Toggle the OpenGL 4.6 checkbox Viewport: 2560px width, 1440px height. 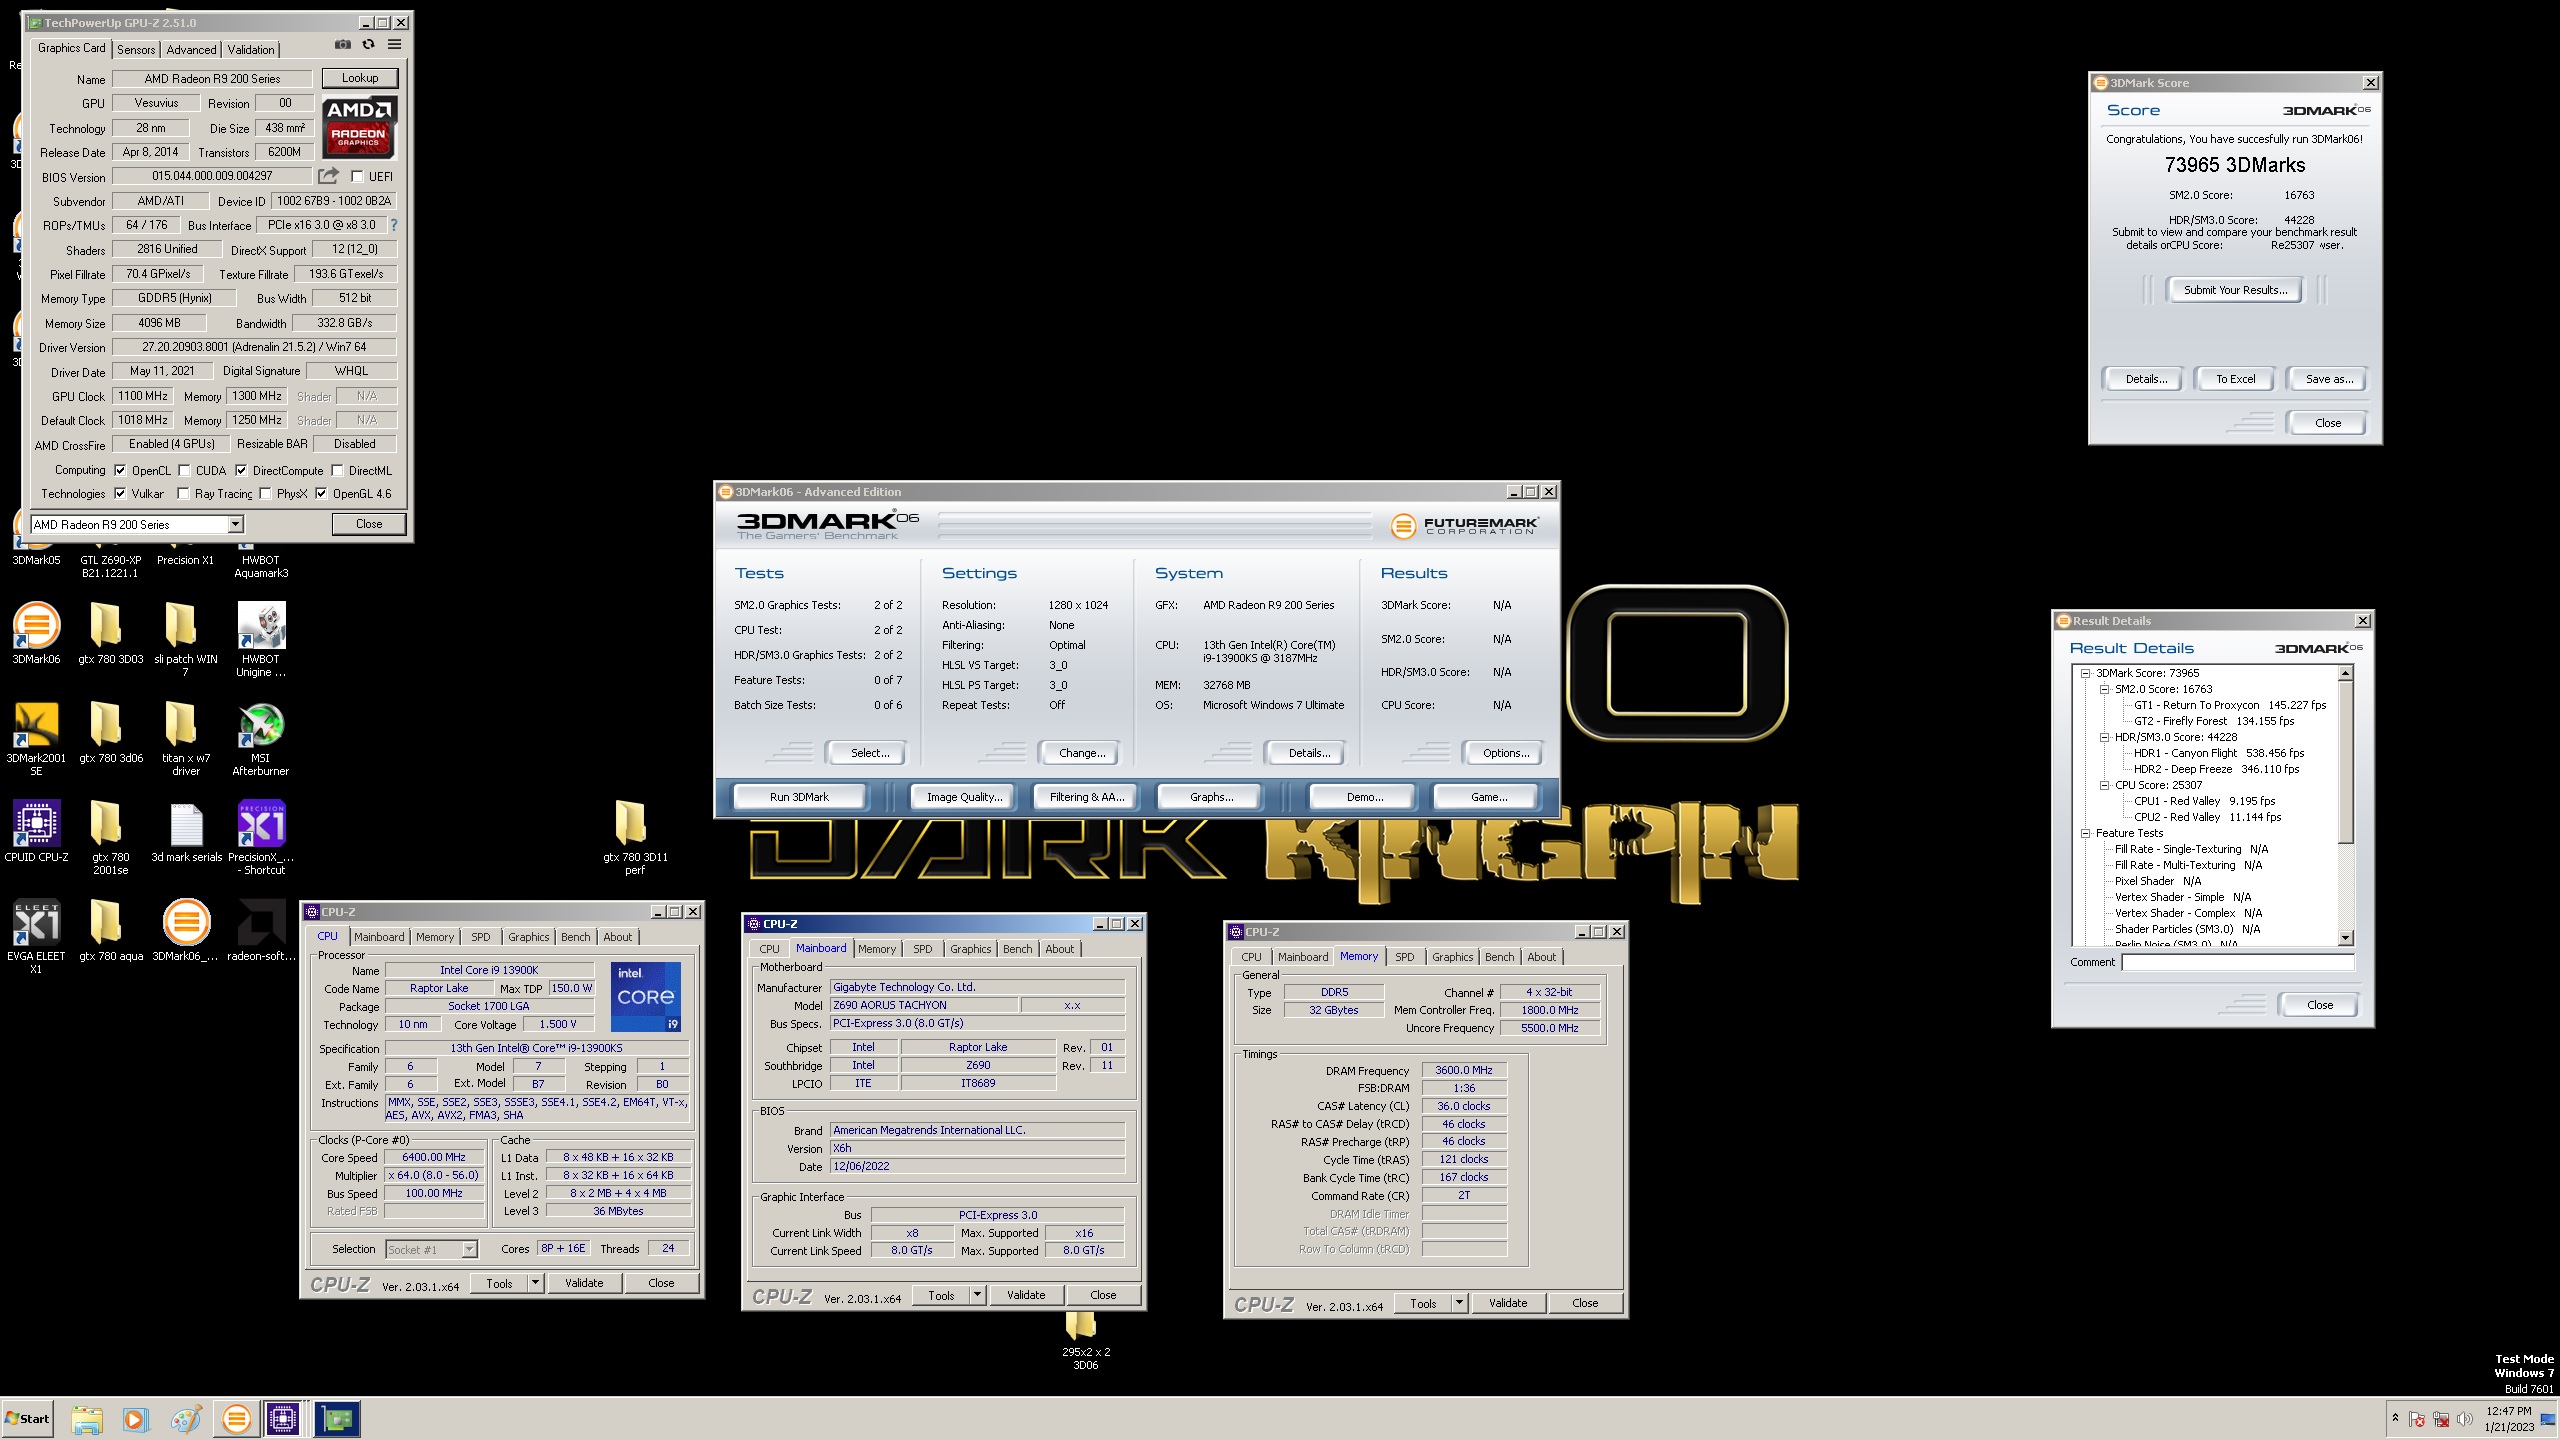pyautogui.click(x=321, y=493)
